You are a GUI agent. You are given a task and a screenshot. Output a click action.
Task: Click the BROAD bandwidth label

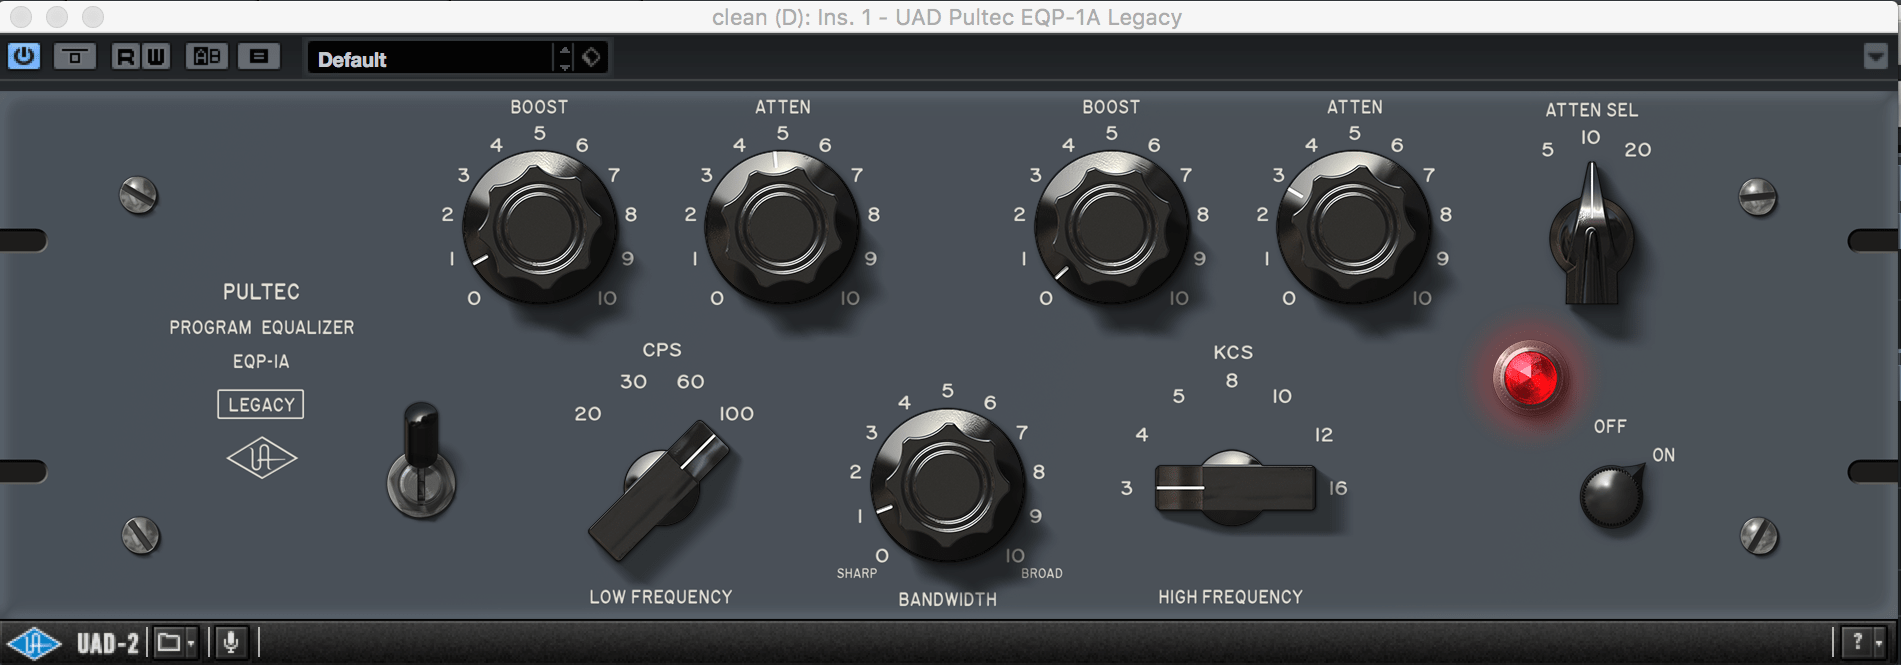point(1042,573)
